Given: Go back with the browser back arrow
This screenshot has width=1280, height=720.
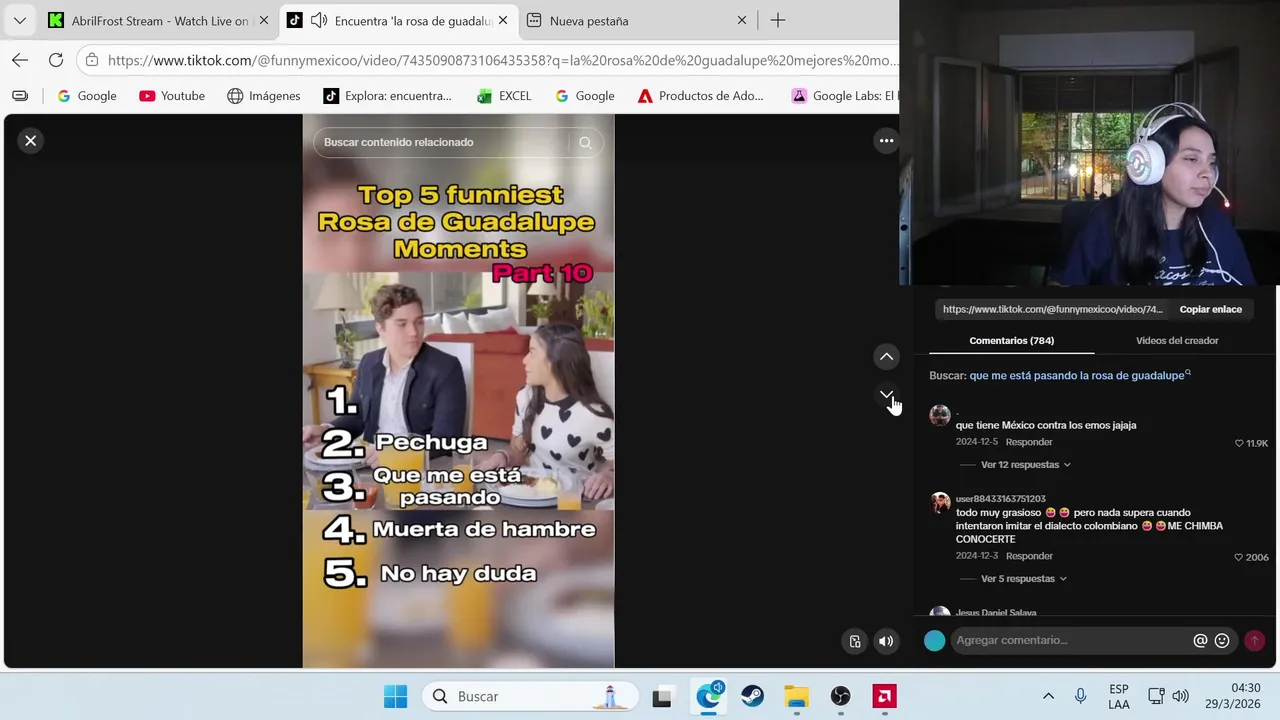Looking at the screenshot, I should coord(20,60).
